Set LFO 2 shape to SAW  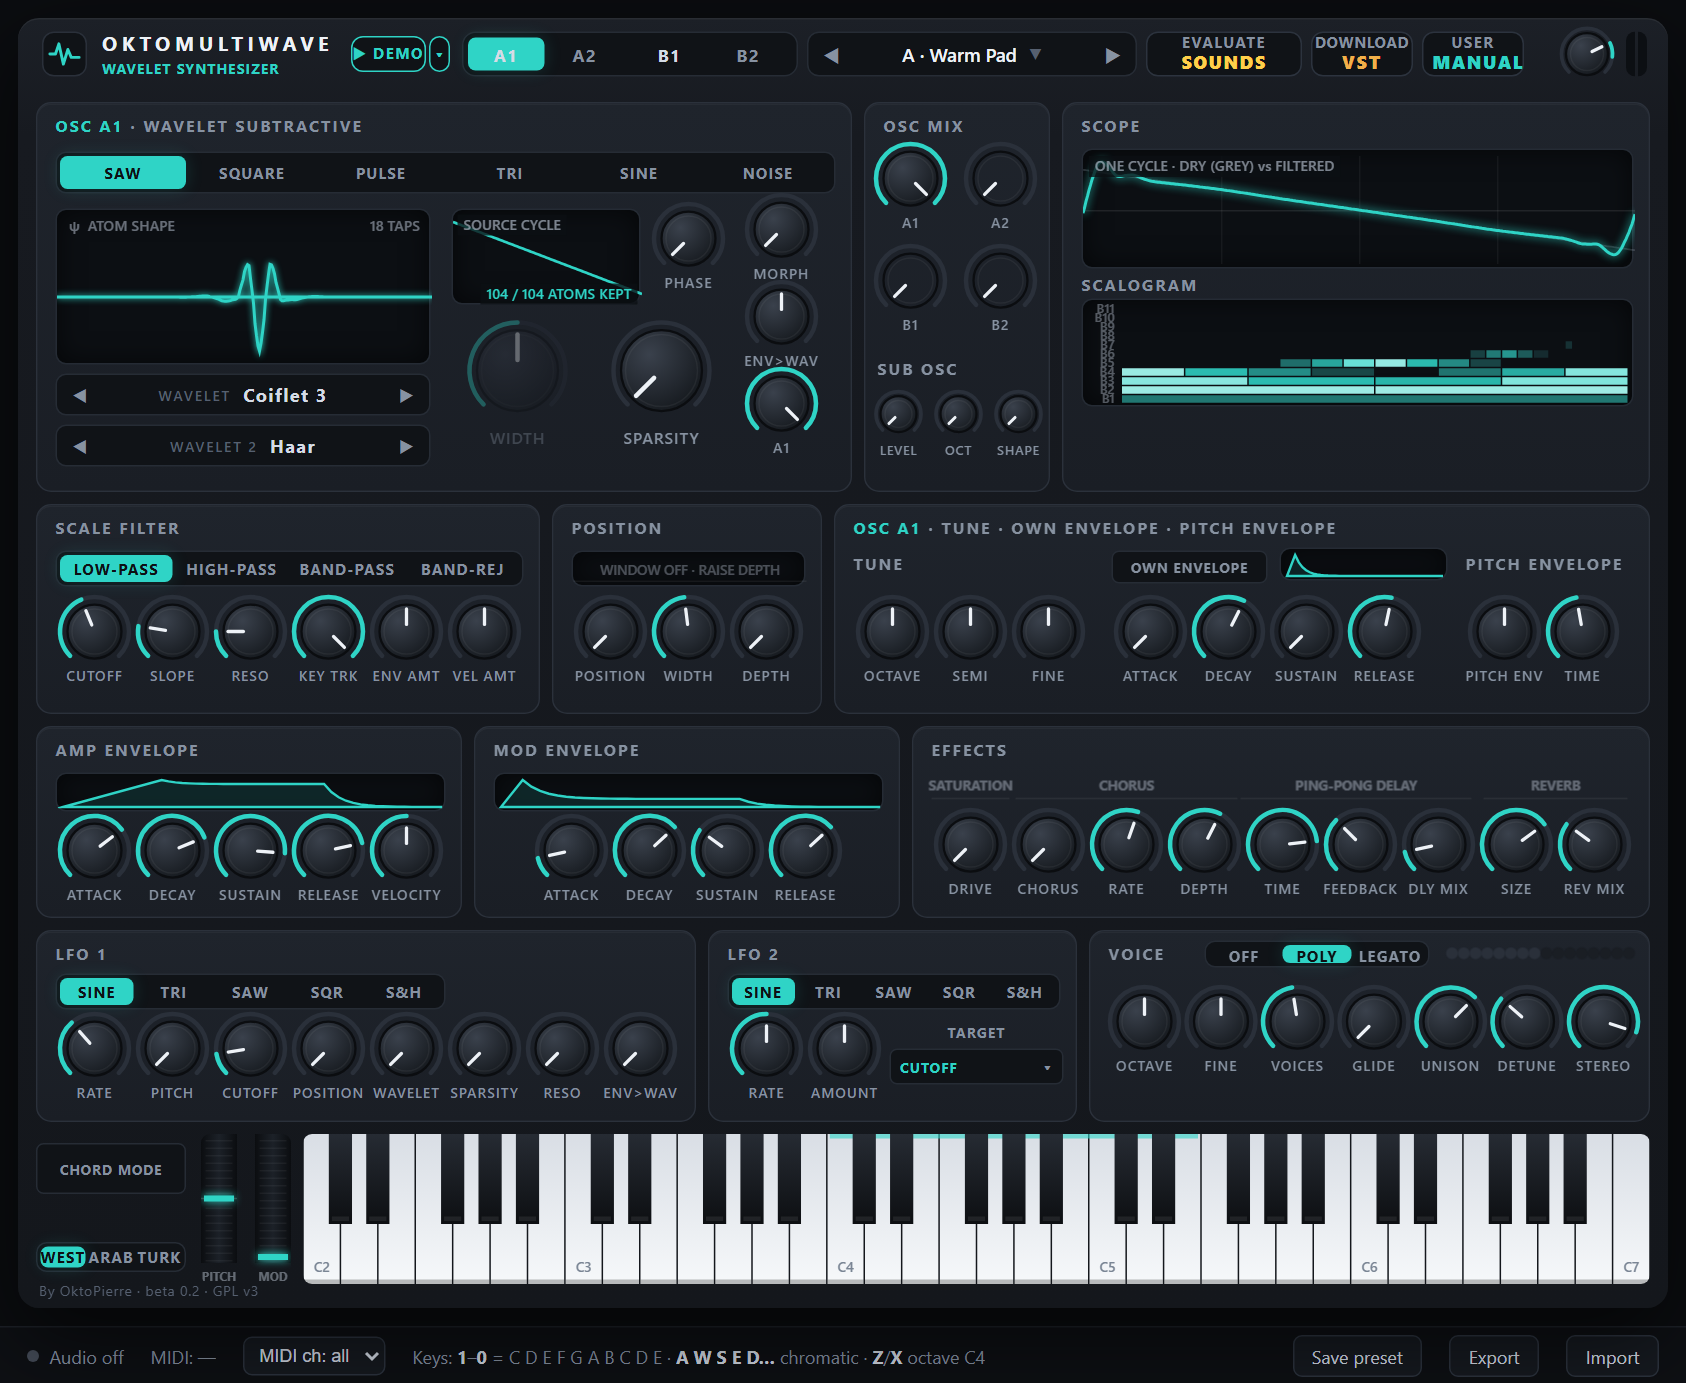click(x=893, y=993)
